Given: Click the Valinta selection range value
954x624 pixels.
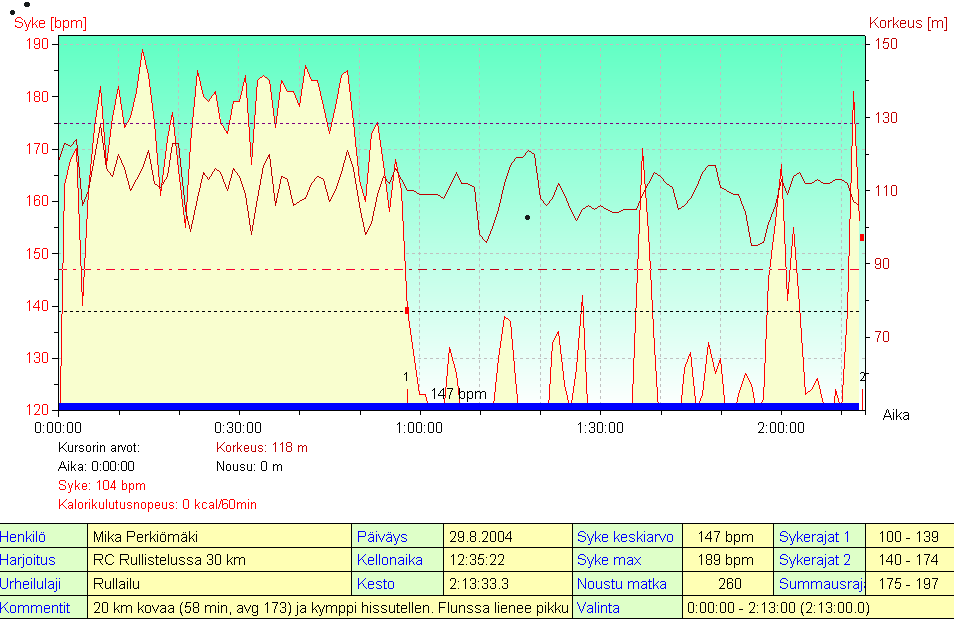Looking at the screenshot, I should click(x=777, y=608).
